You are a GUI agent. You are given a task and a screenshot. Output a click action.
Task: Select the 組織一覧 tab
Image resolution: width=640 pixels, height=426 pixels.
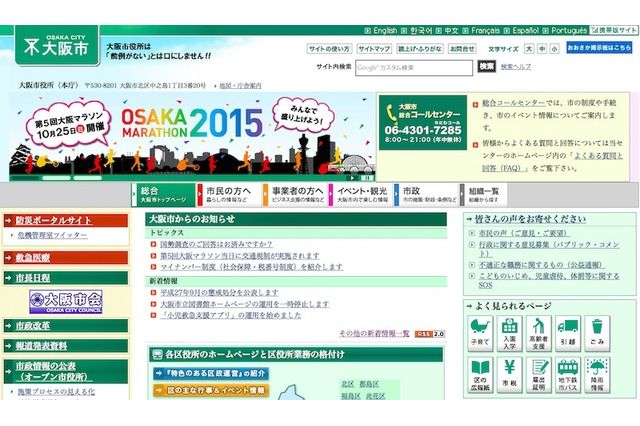pos(484,195)
